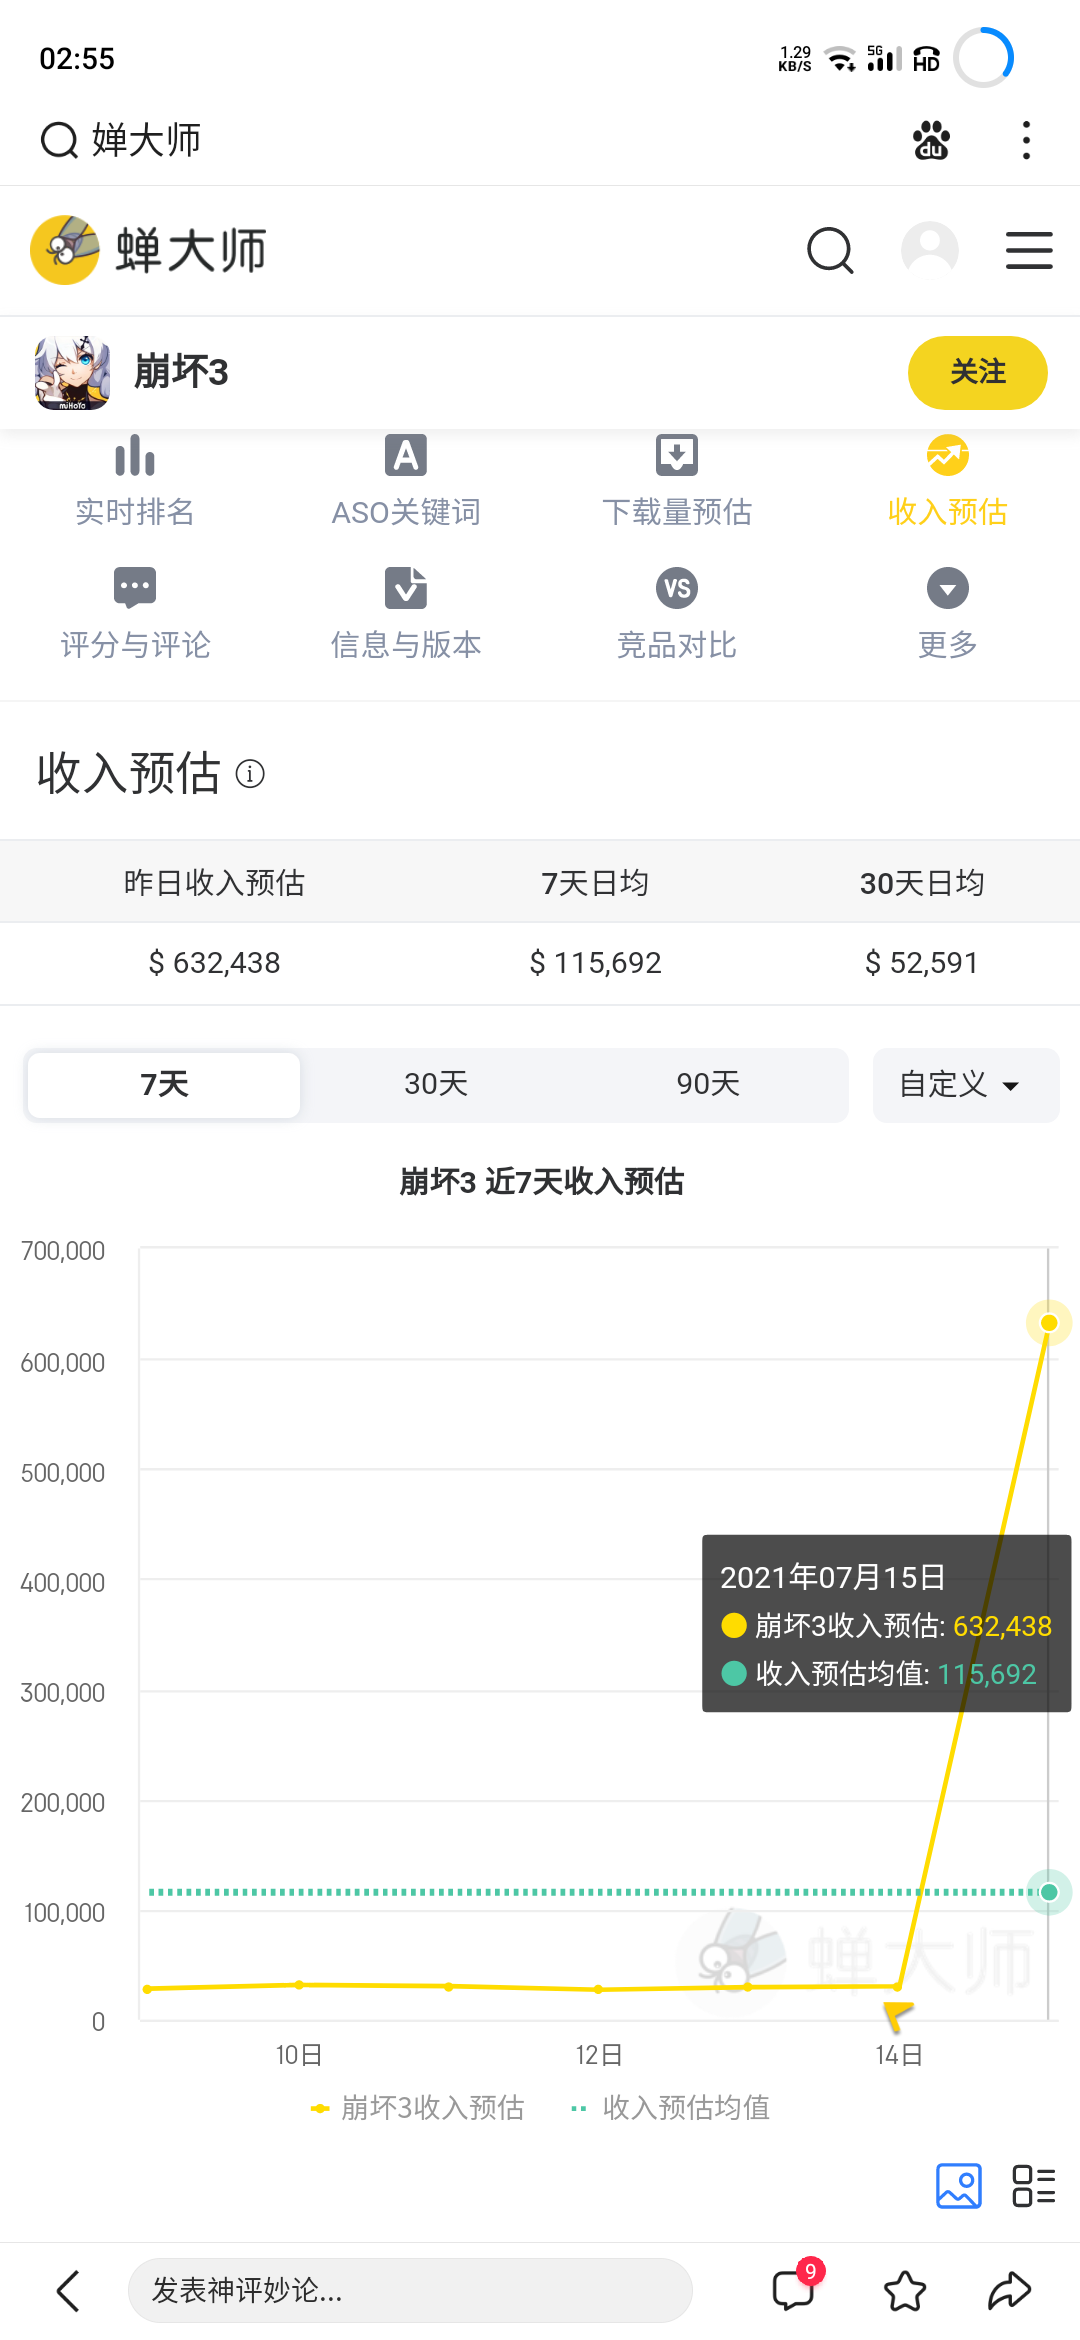Open ASO关键词 section

pyautogui.click(x=406, y=482)
